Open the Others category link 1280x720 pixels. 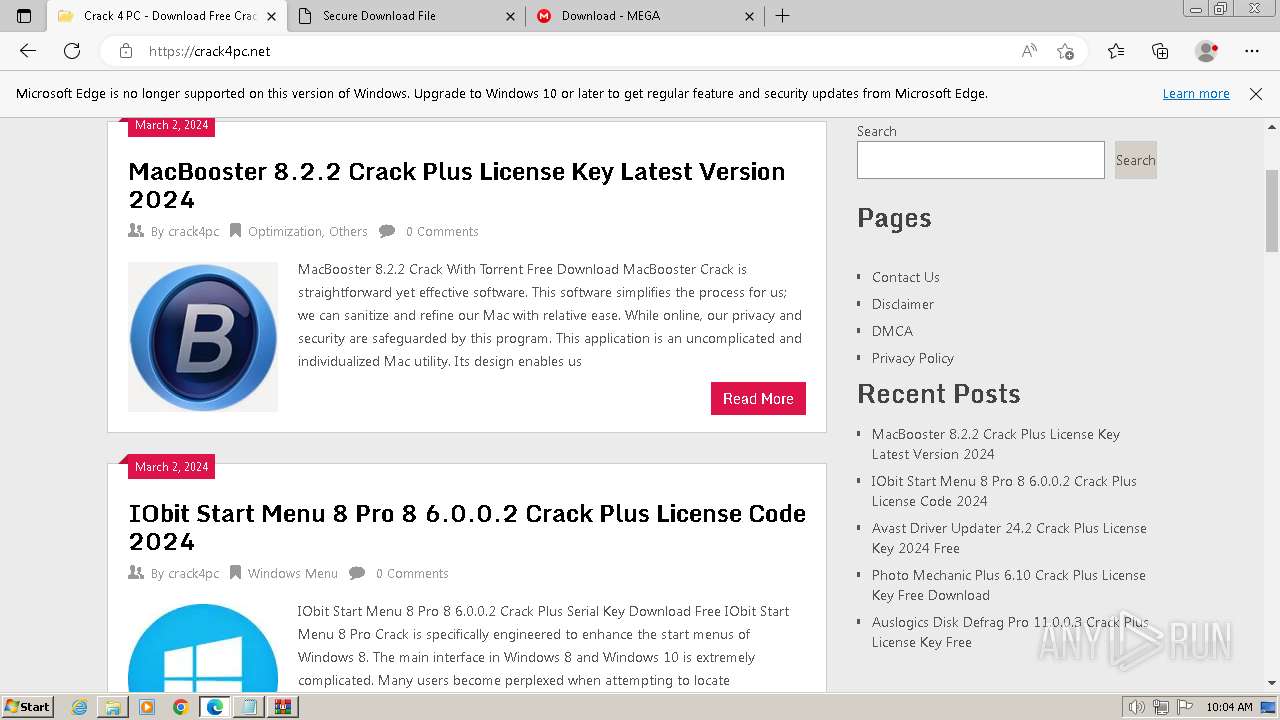(x=348, y=231)
